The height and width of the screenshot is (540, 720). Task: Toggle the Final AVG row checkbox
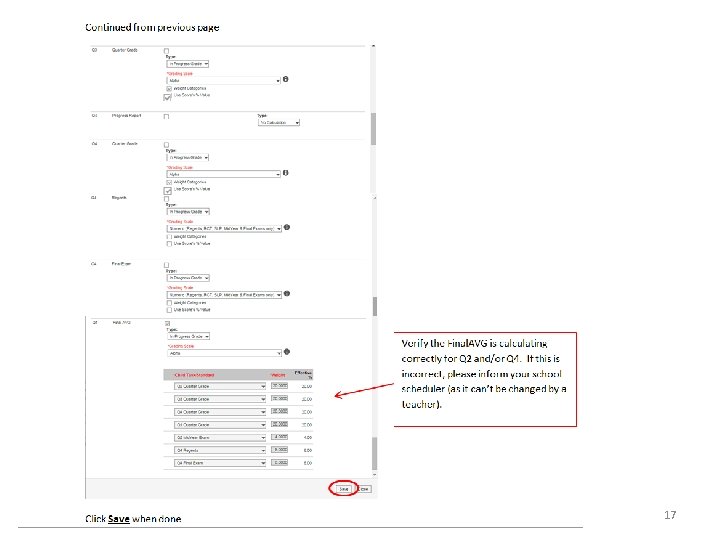[x=168, y=324]
